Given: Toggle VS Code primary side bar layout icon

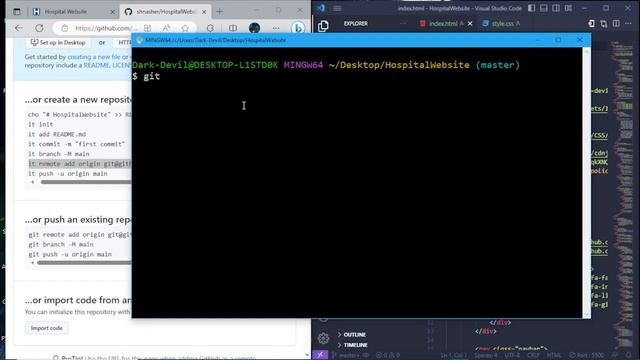Looking at the screenshot, I should coord(531,8).
